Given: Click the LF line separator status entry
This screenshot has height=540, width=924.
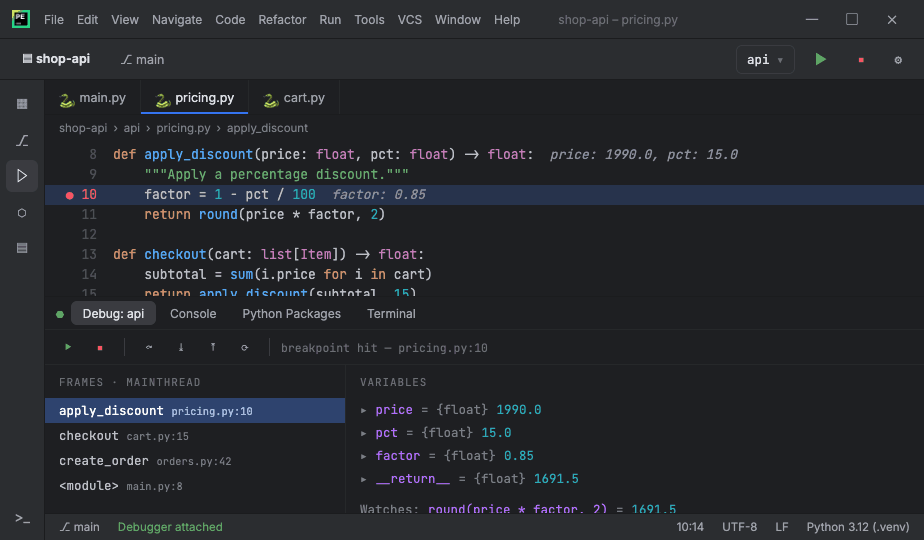Looking at the screenshot, I should click(782, 527).
